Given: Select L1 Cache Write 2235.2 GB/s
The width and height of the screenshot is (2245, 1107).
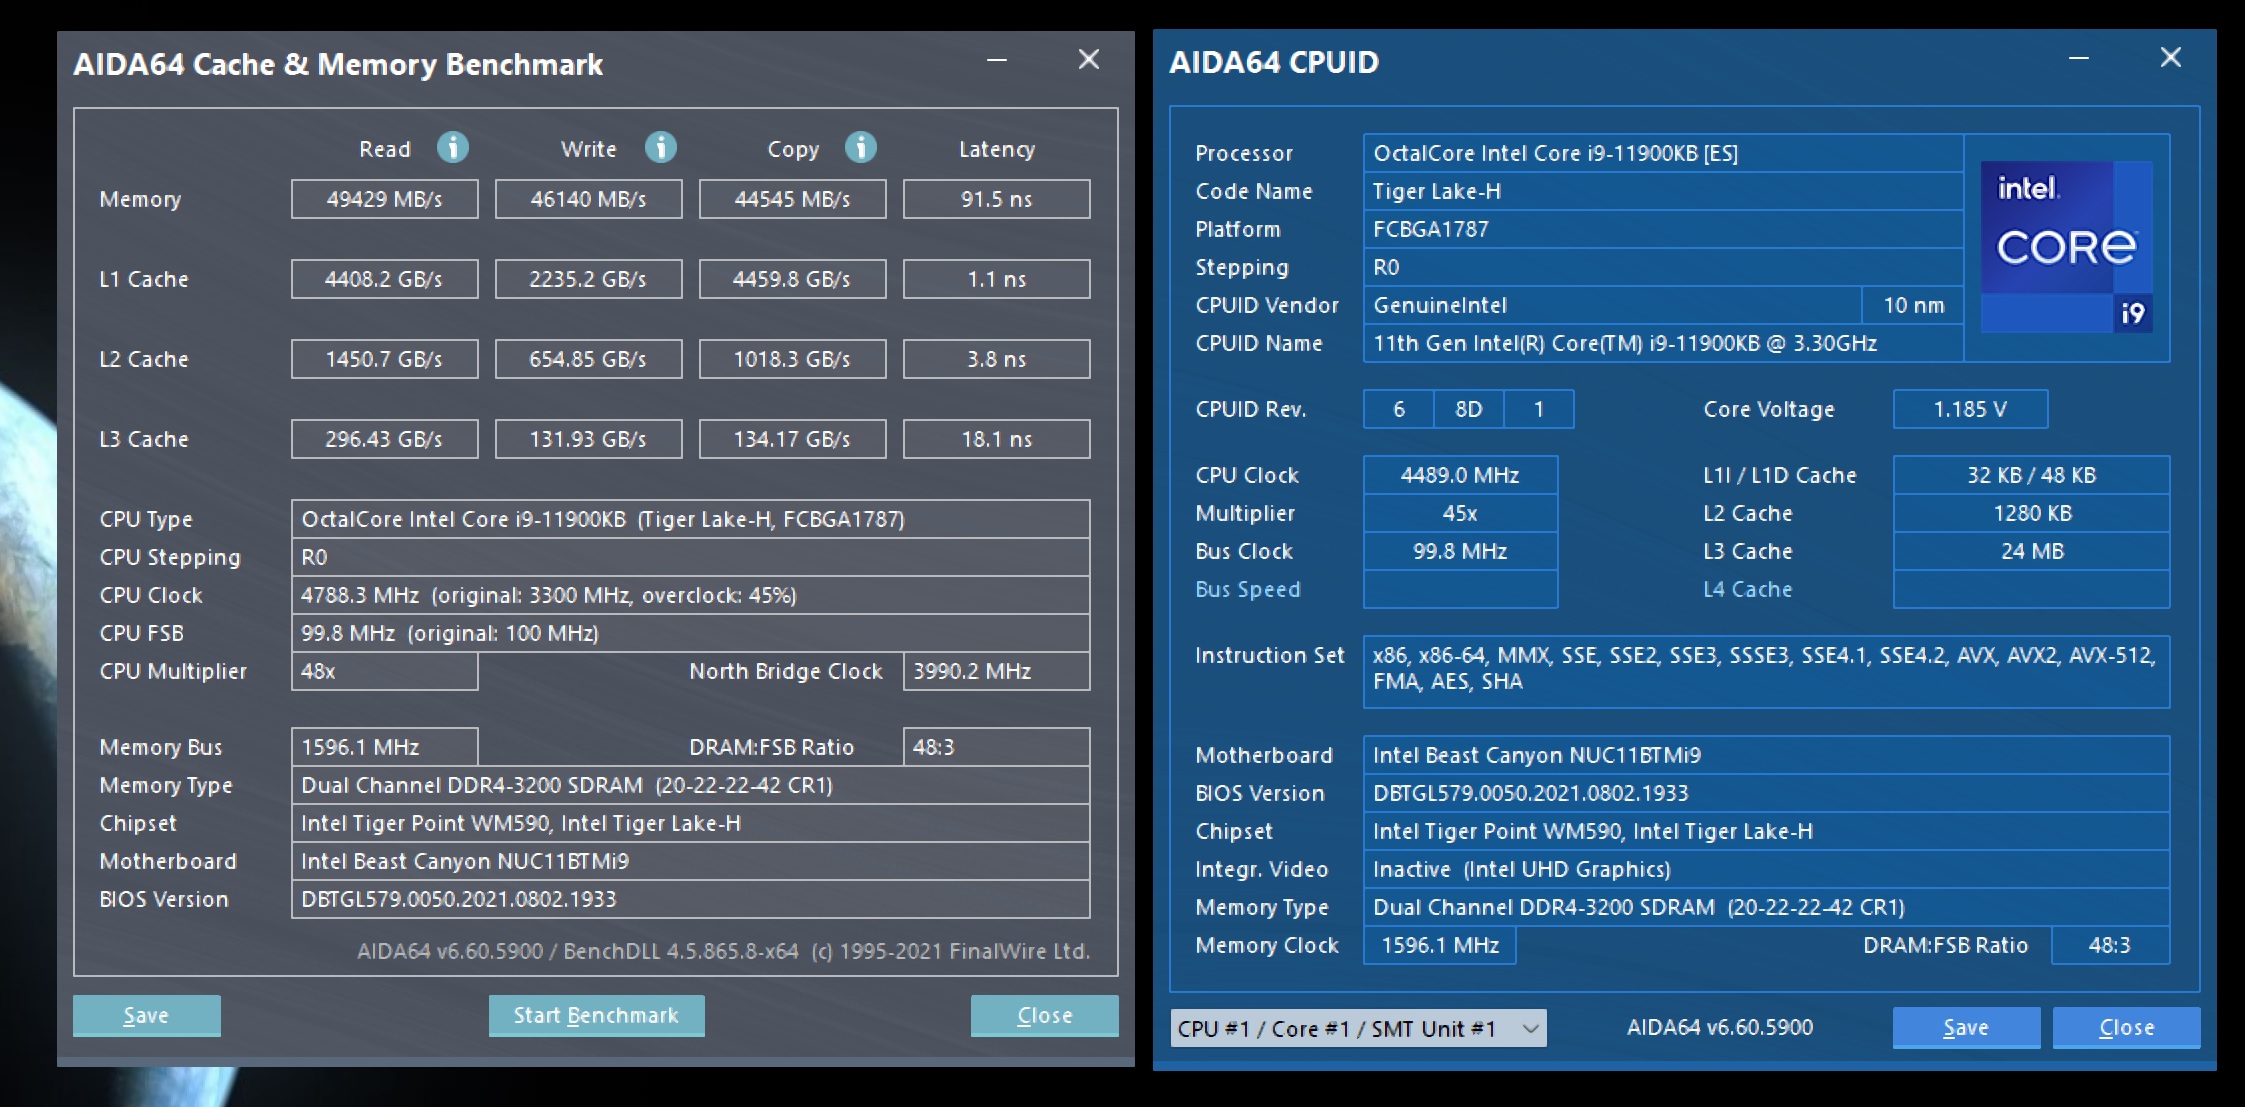Looking at the screenshot, I should click(x=588, y=279).
